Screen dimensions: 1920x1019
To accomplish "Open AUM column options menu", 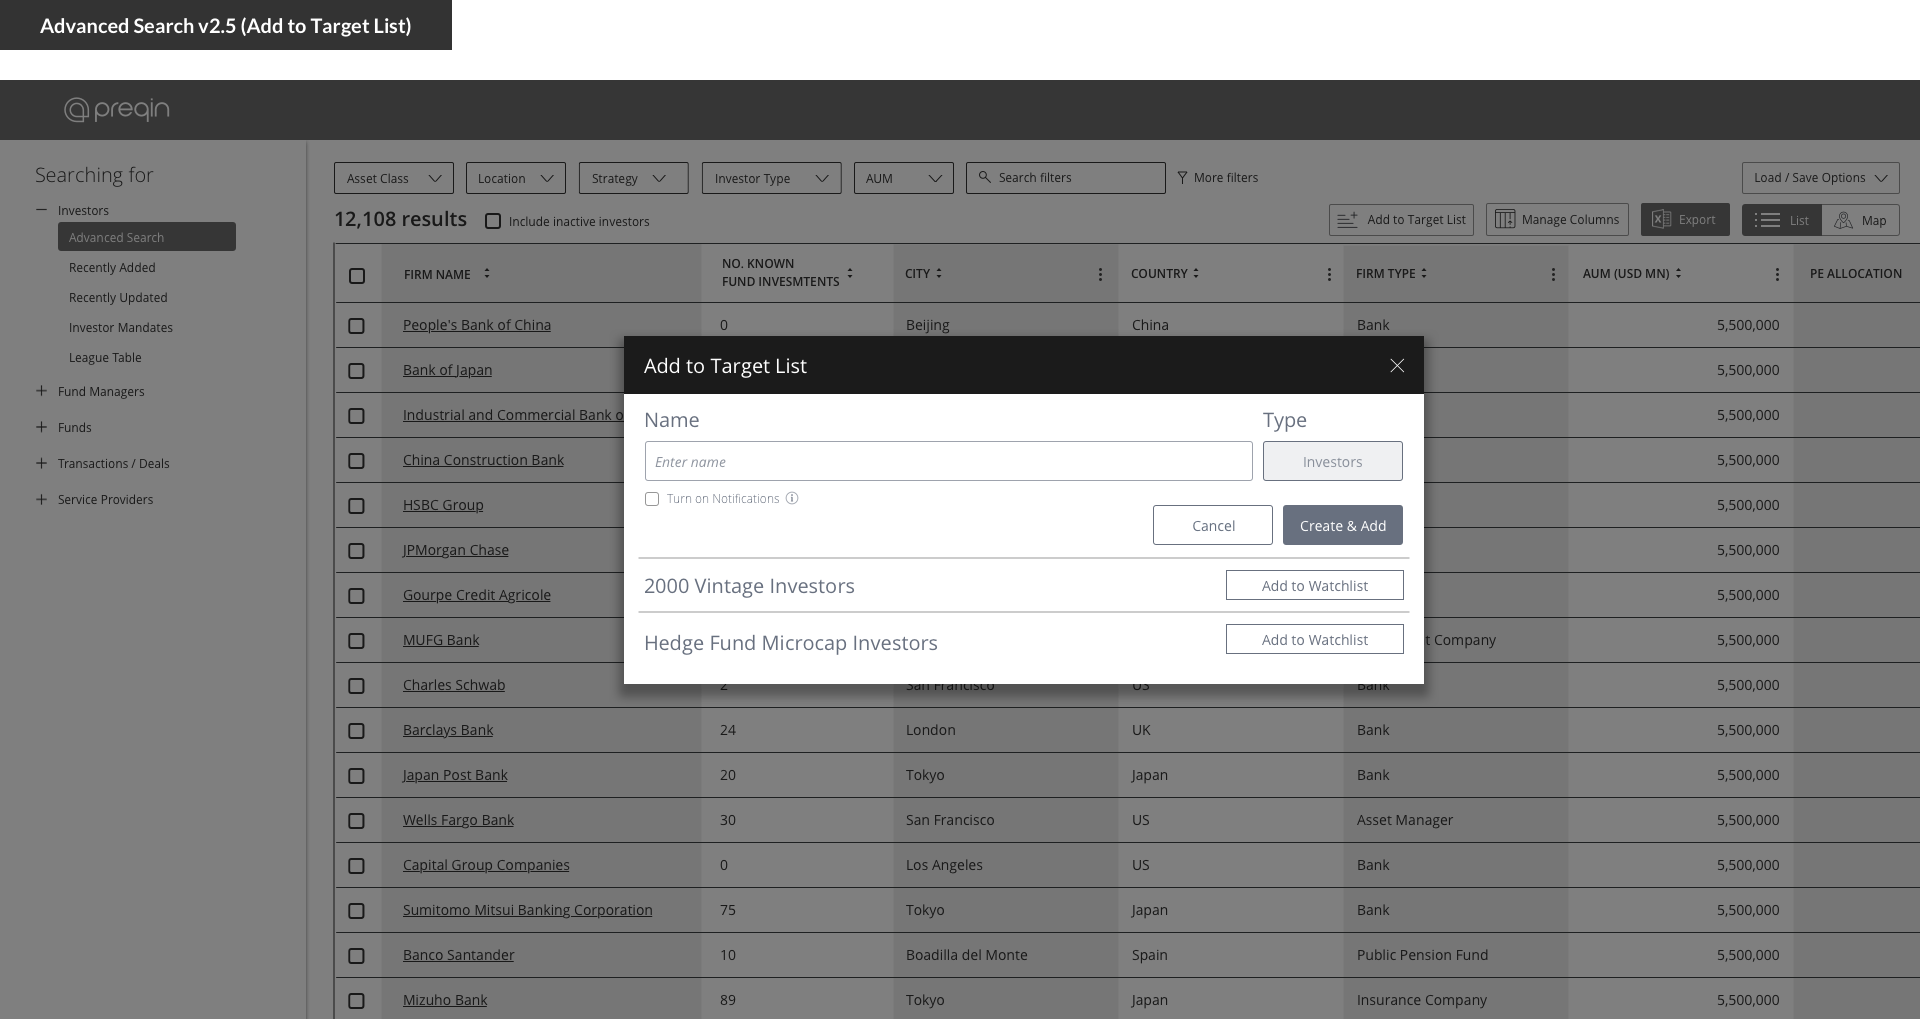I will click(1777, 274).
